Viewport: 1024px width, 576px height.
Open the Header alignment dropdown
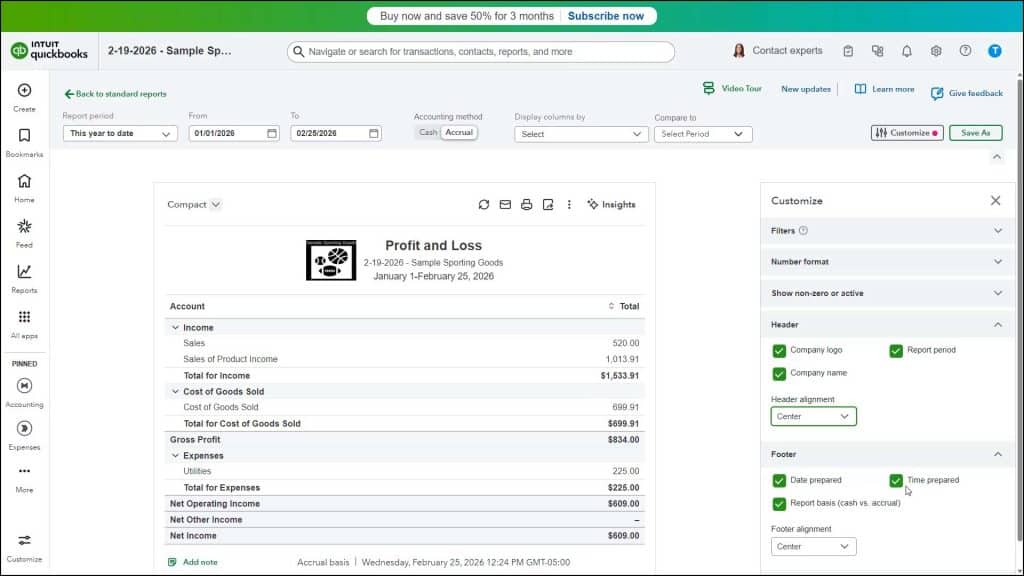click(813, 416)
